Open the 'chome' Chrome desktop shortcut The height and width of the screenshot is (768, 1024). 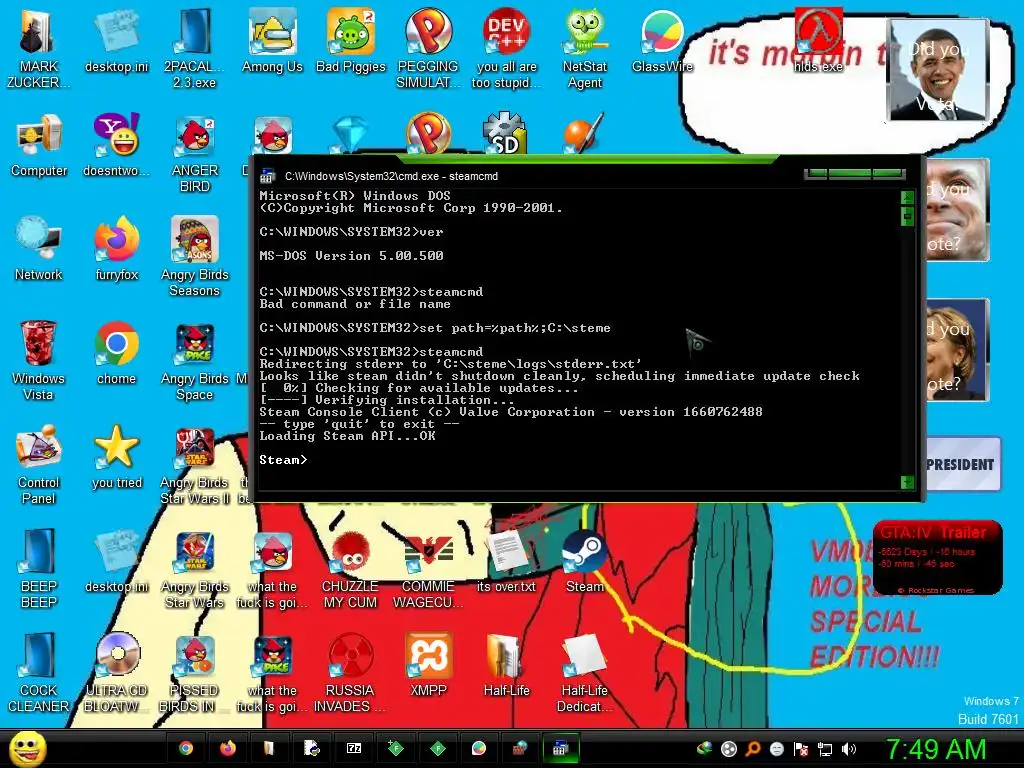coord(116,353)
